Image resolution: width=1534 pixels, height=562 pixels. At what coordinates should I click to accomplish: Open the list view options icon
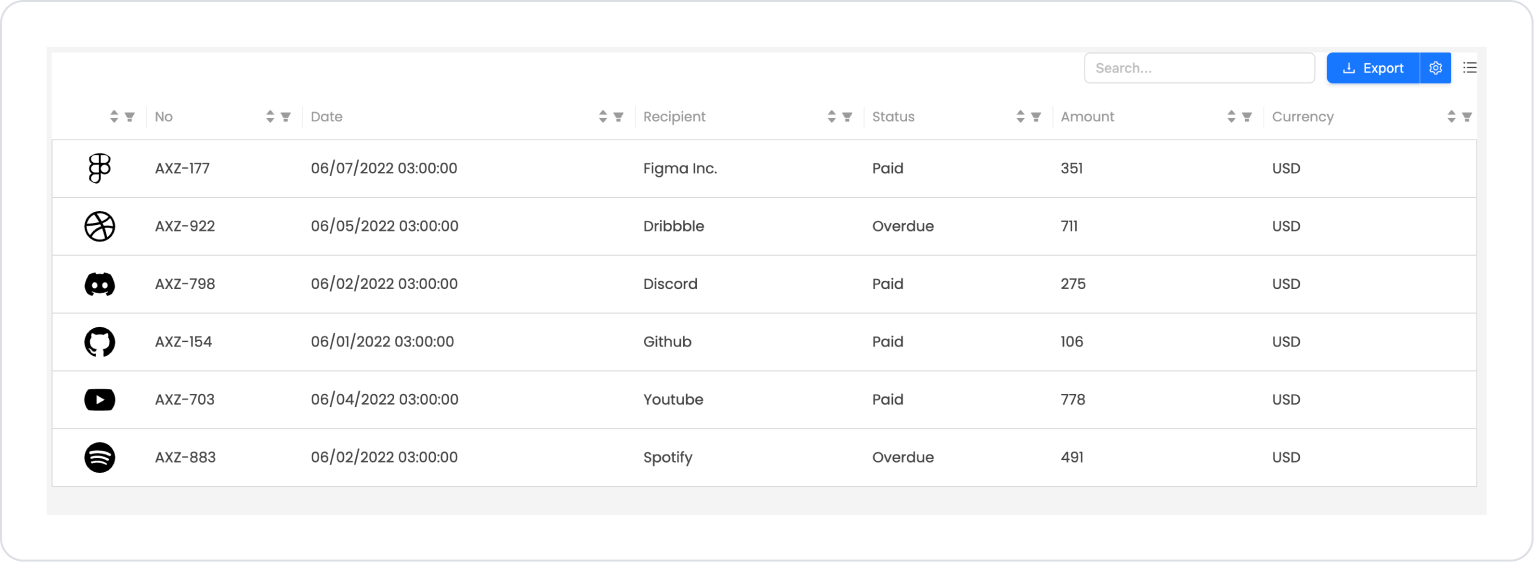click(1469, 68)
